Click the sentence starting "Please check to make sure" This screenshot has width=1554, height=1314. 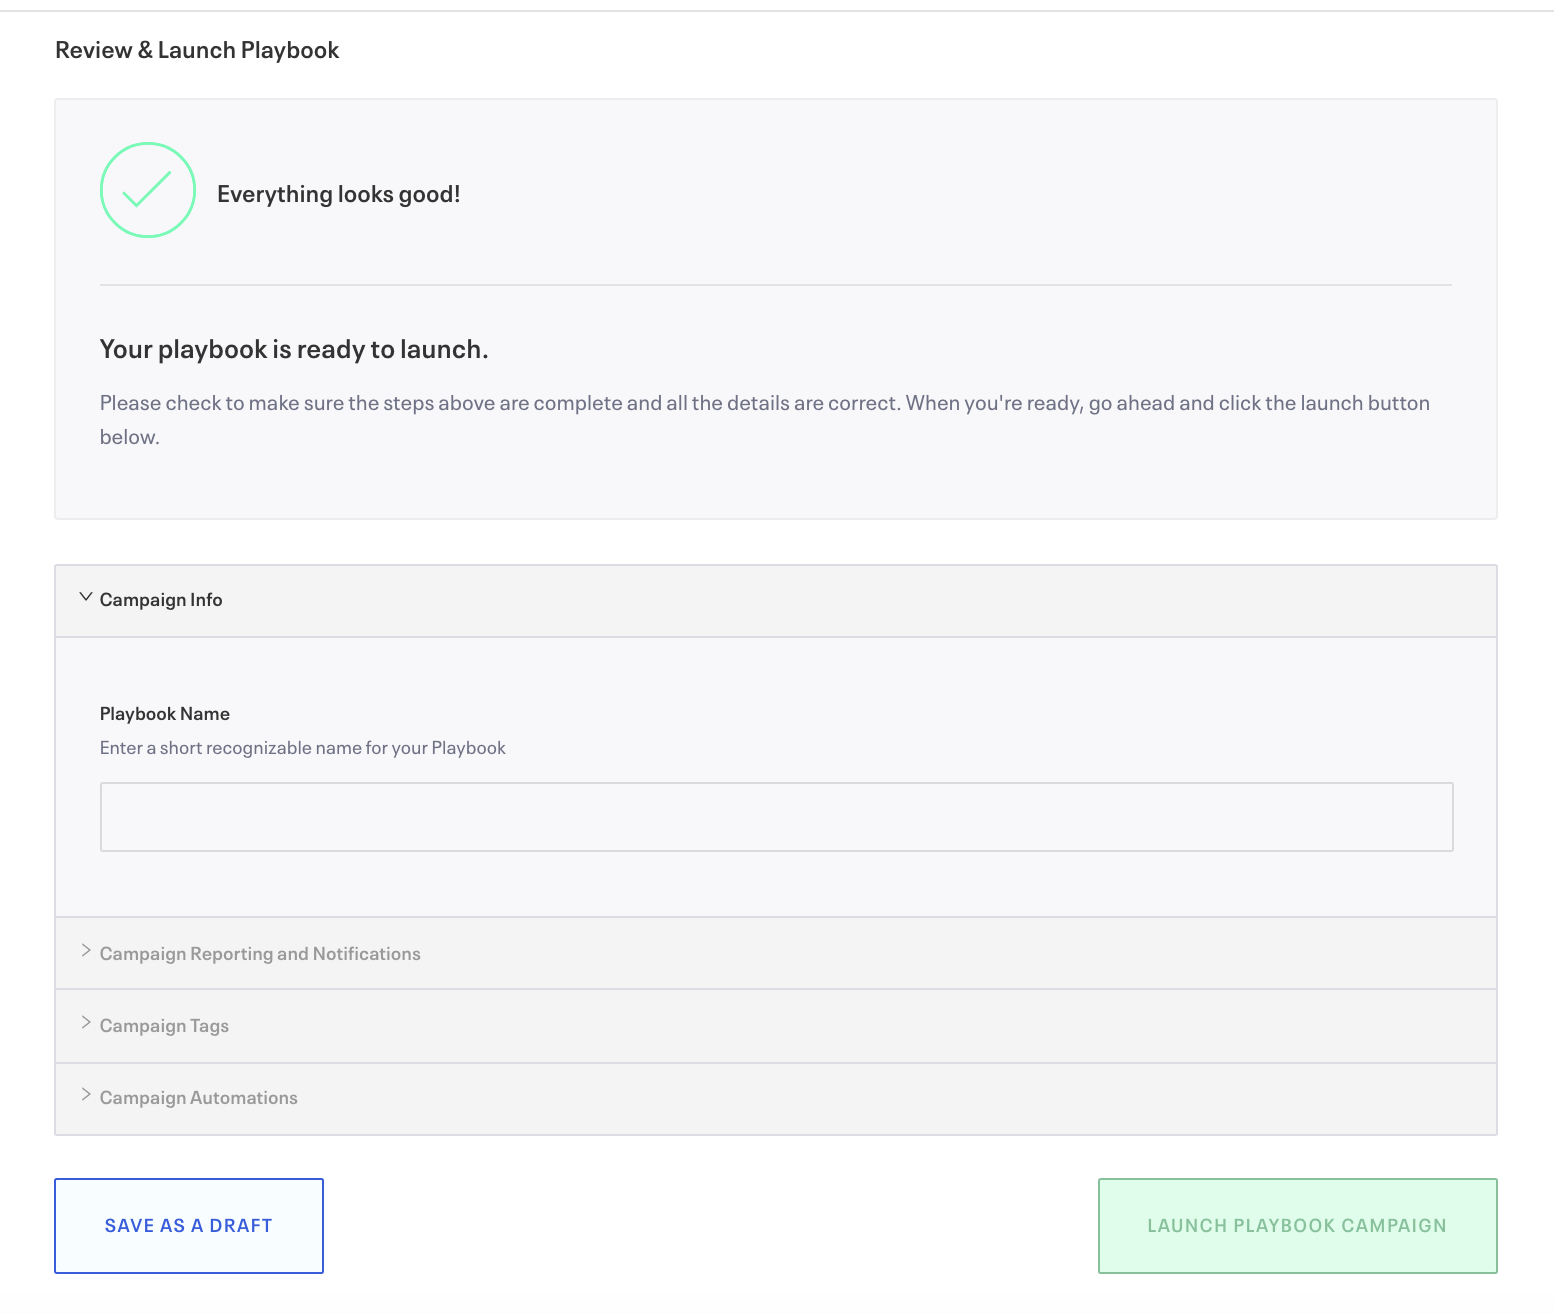click(x=764, y=403)
